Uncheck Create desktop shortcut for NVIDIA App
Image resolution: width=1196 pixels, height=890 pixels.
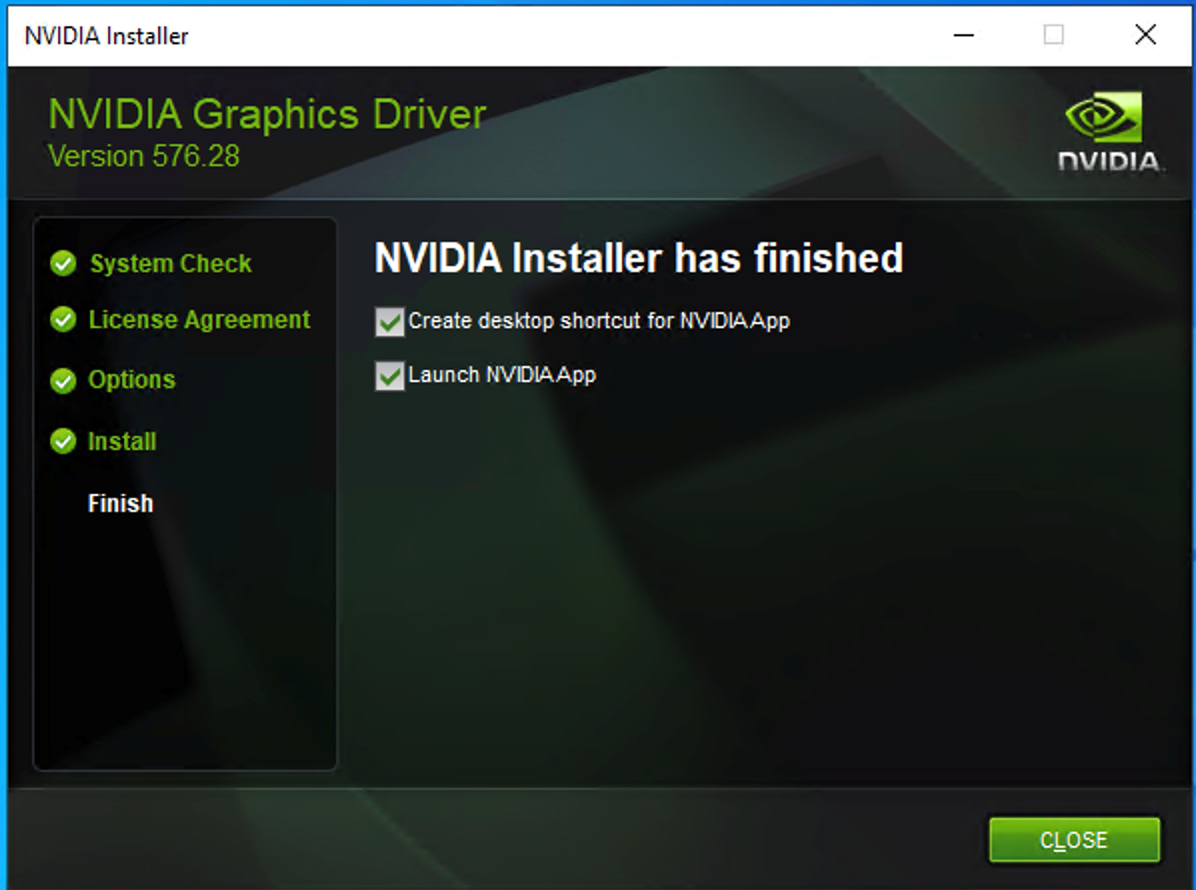[x=390, y=322]
